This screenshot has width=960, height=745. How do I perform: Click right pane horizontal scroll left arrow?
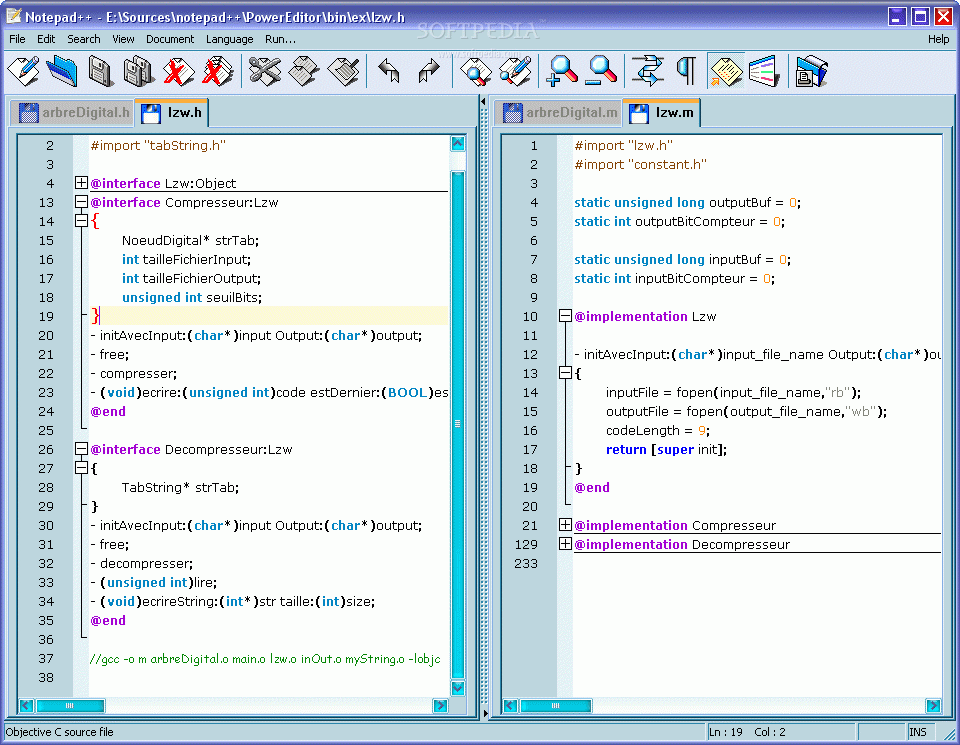coord(510,705)
